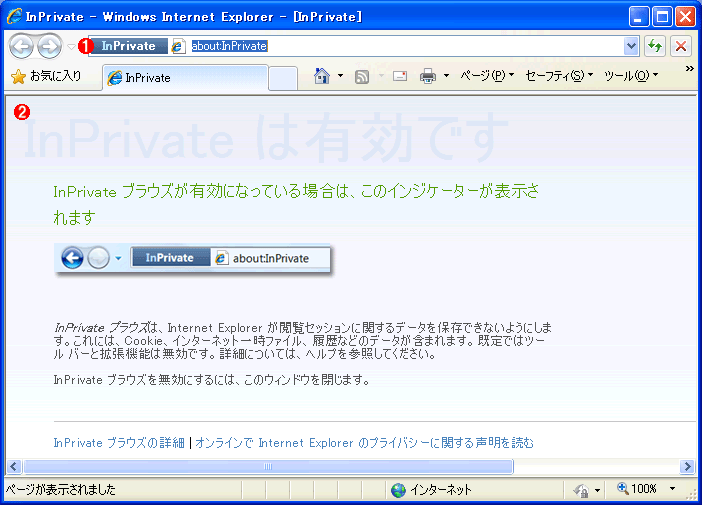Expand the zoom level dropdown arrow

pyautogui.click(x=672, y=488)
